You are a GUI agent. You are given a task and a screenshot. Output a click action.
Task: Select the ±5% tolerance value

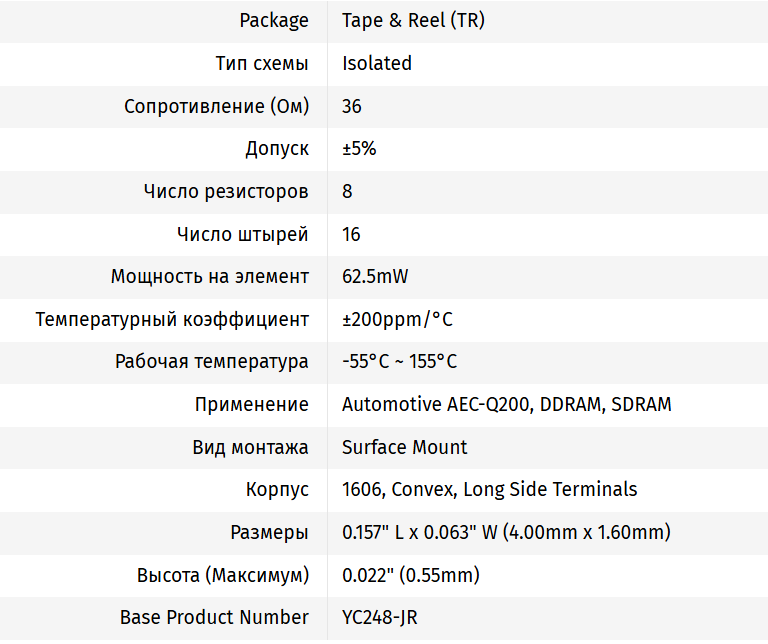(359, 149)
